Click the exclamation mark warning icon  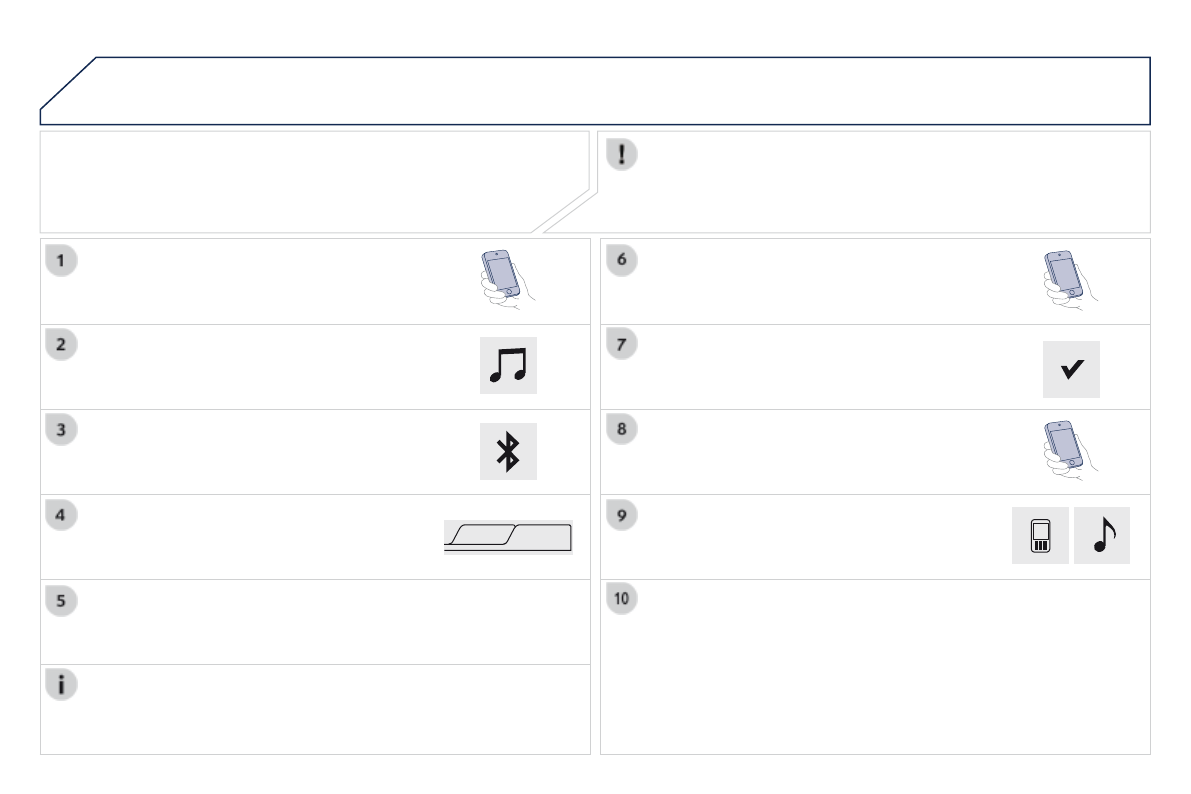(x=623, y=156)
